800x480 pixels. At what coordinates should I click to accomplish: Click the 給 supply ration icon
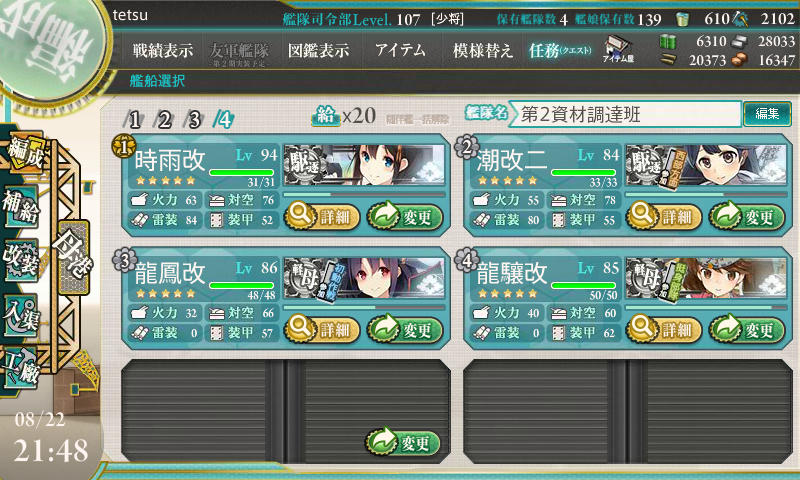click(x=326, y=116)
